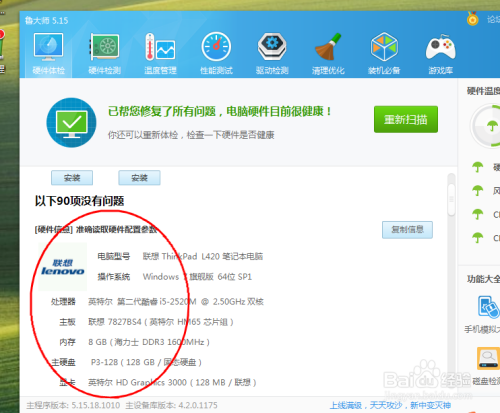This screenshot has height=413, width=500.
Task: Click the computer health checkmark icon
Action: (x=71, y=123)
